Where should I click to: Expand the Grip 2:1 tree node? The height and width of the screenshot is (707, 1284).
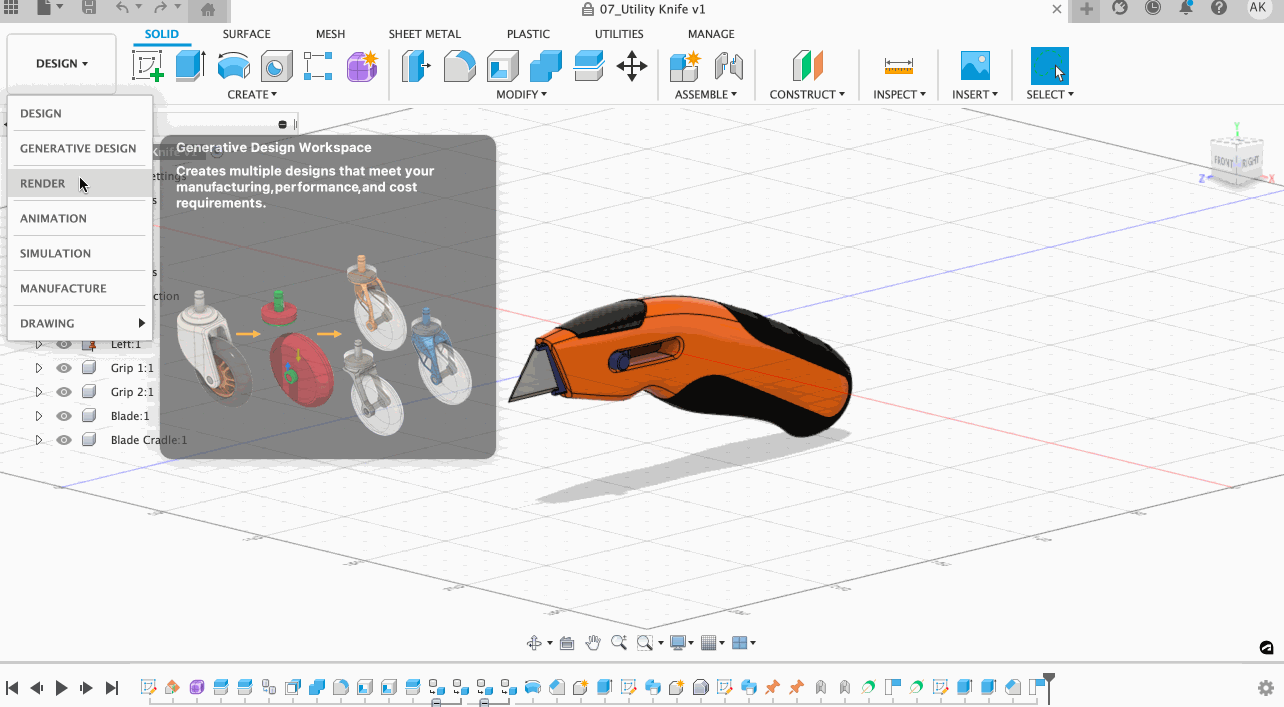(x=39, y=392)
